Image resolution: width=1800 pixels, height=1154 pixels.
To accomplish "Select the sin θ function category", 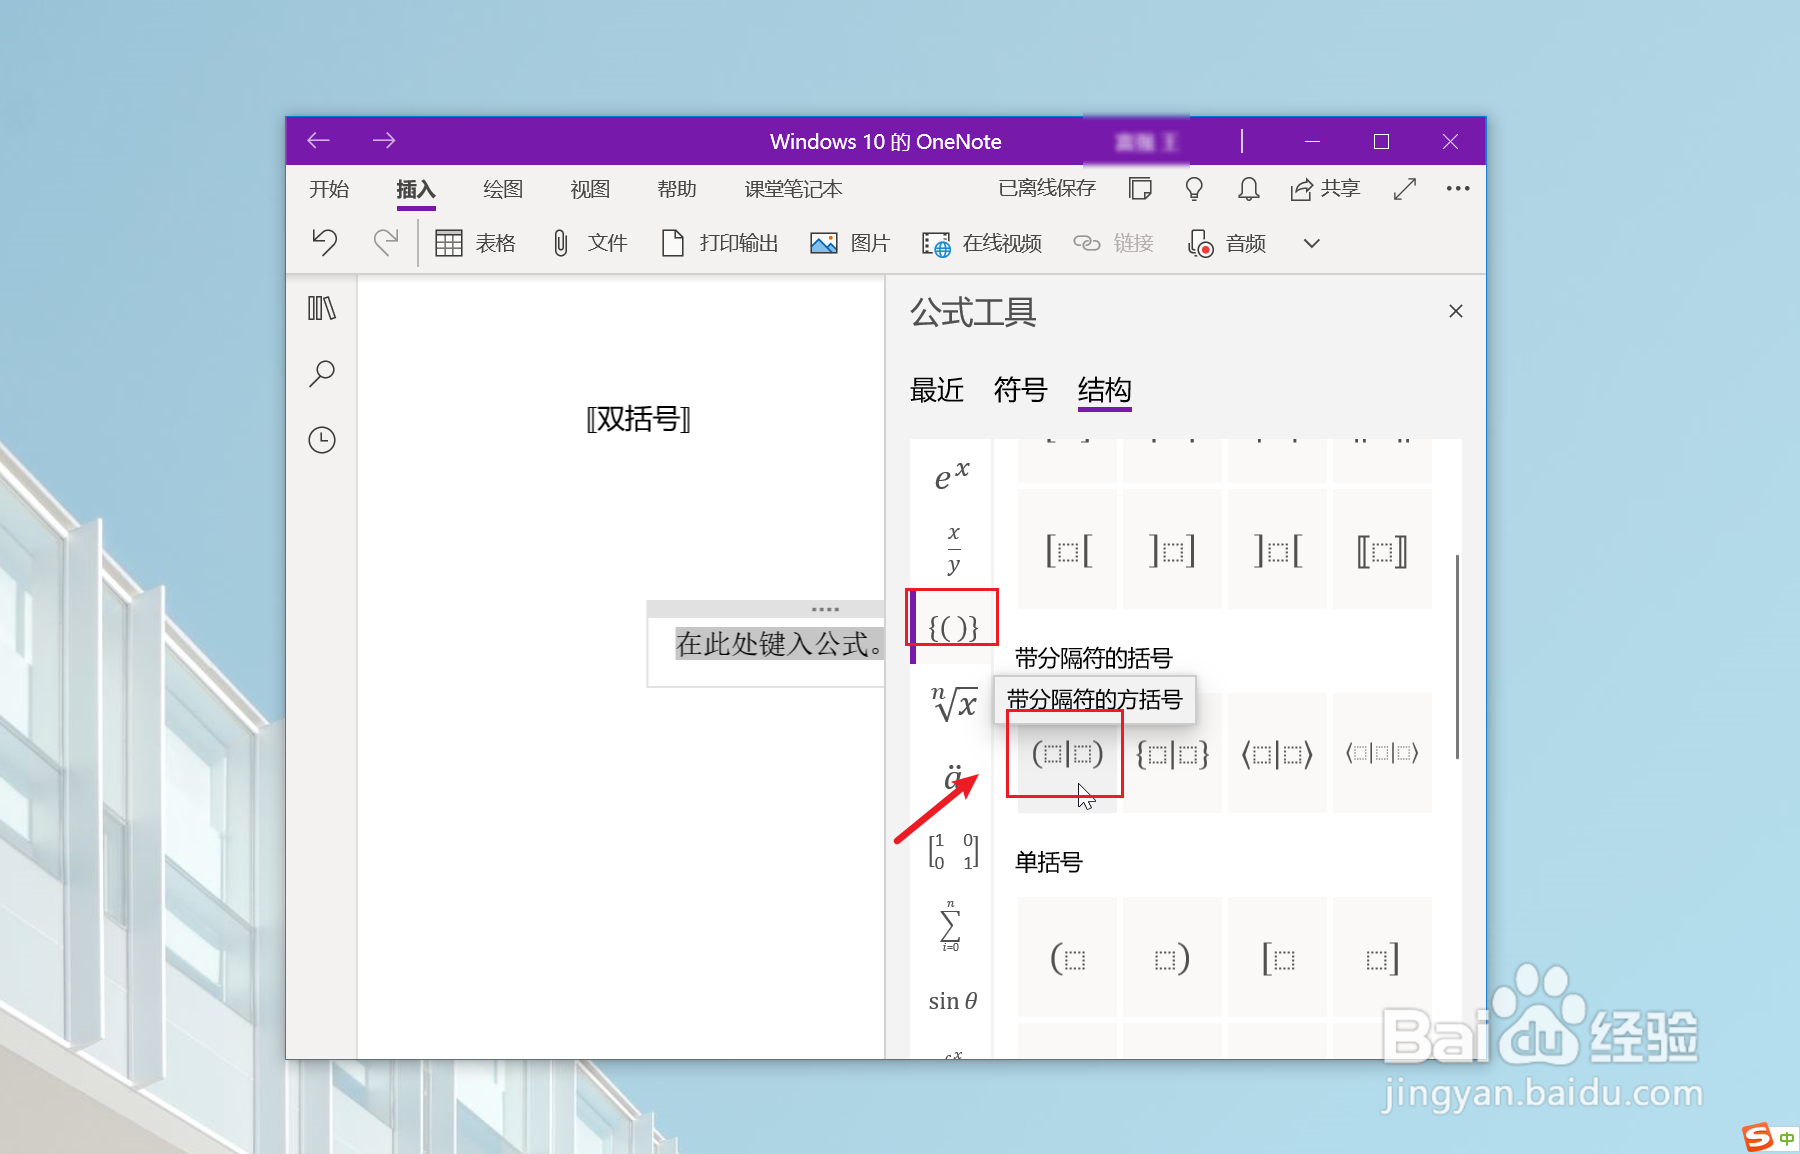I will point(952,1001).
